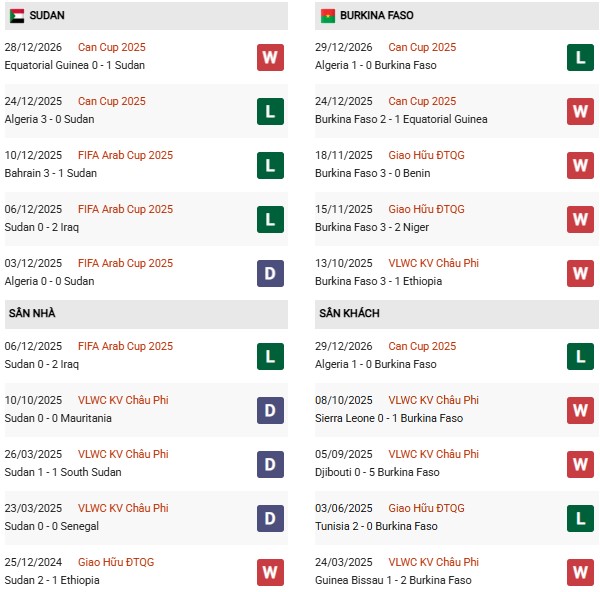This screenshot has height=592, width=600.
Task: Click the L badge for Tunisia 2-0 Burkina Faso
Action: (581, 517)
